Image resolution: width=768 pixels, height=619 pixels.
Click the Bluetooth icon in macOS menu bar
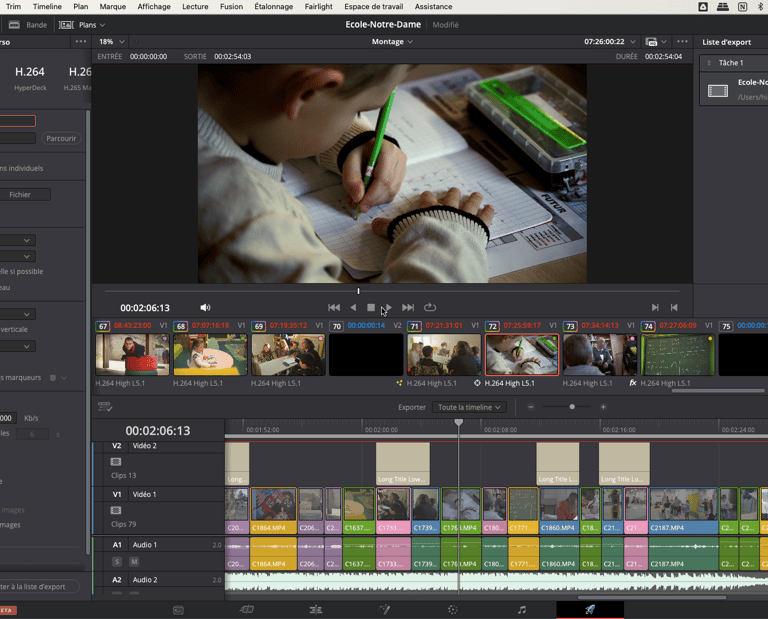coord(761,7)
